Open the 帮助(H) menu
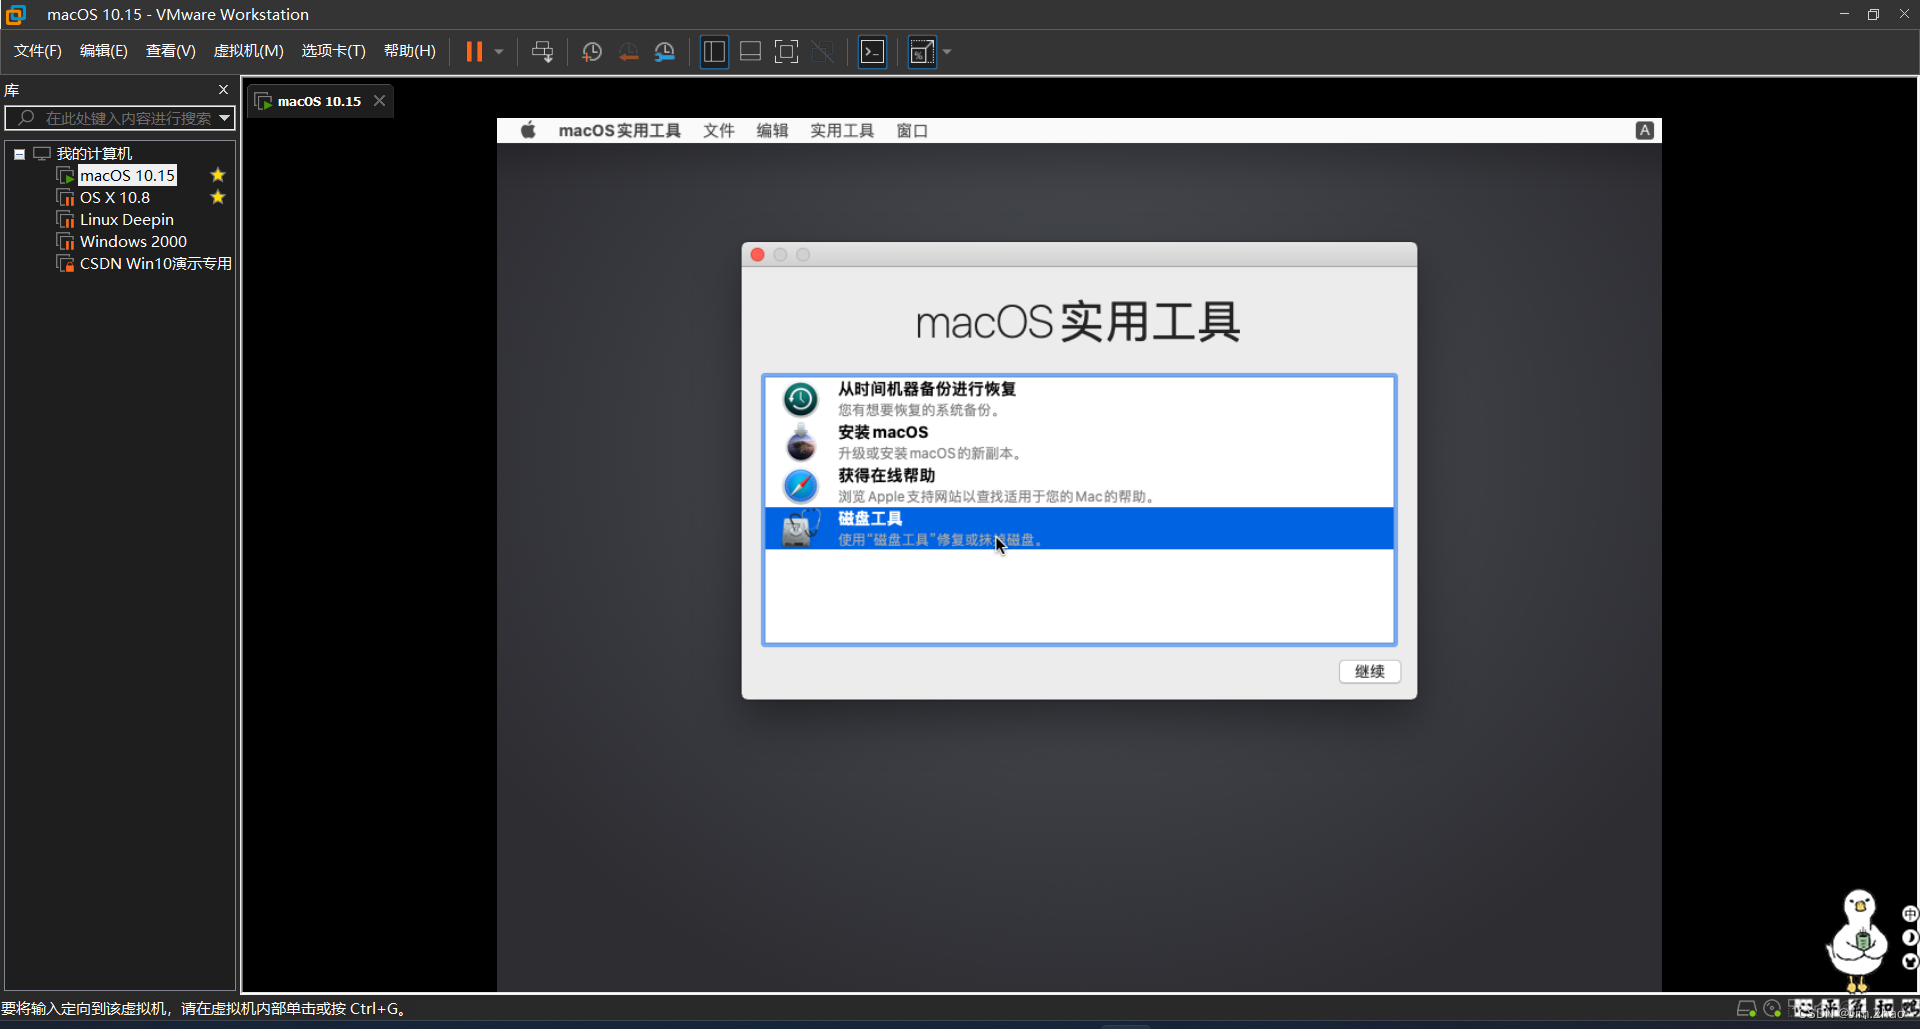The width and height of the screenshot is (1920, 1029). coord(410,51)
